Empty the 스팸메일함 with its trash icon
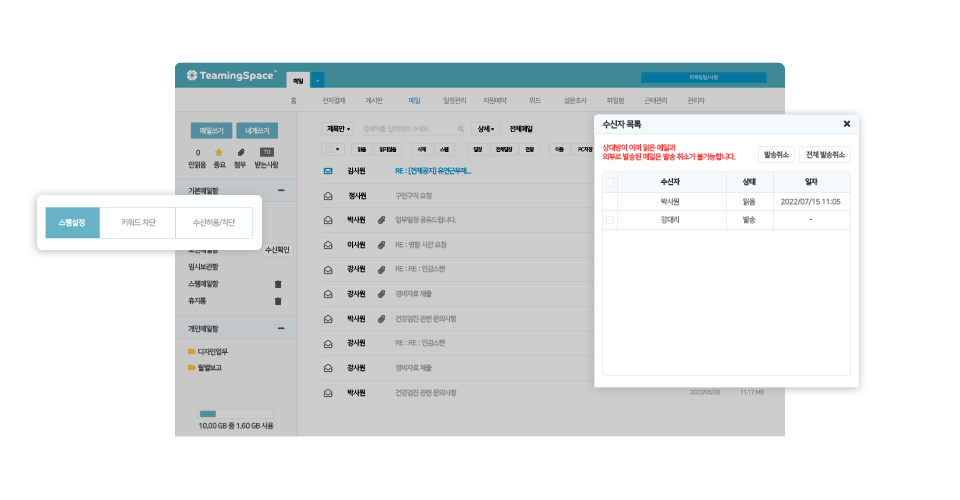 coord(278,284)
